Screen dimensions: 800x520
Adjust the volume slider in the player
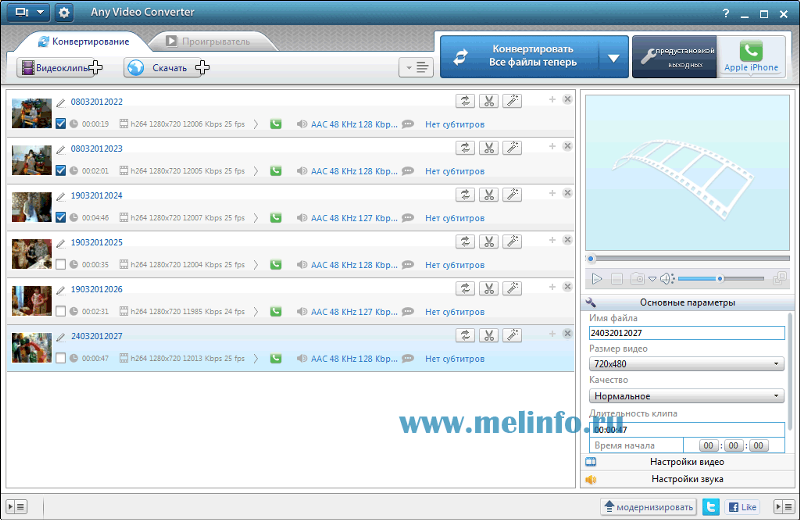point(720,279)
